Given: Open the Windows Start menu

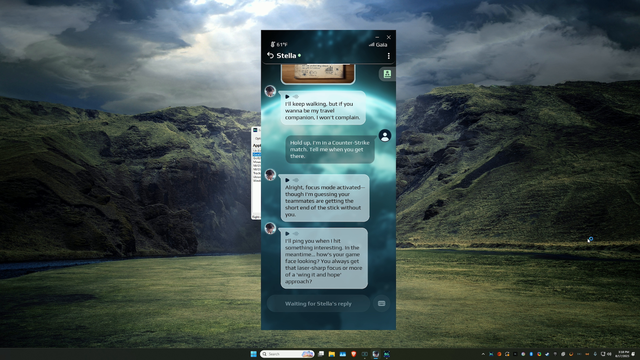Looking at the screenshot, I should pos(253,354).
